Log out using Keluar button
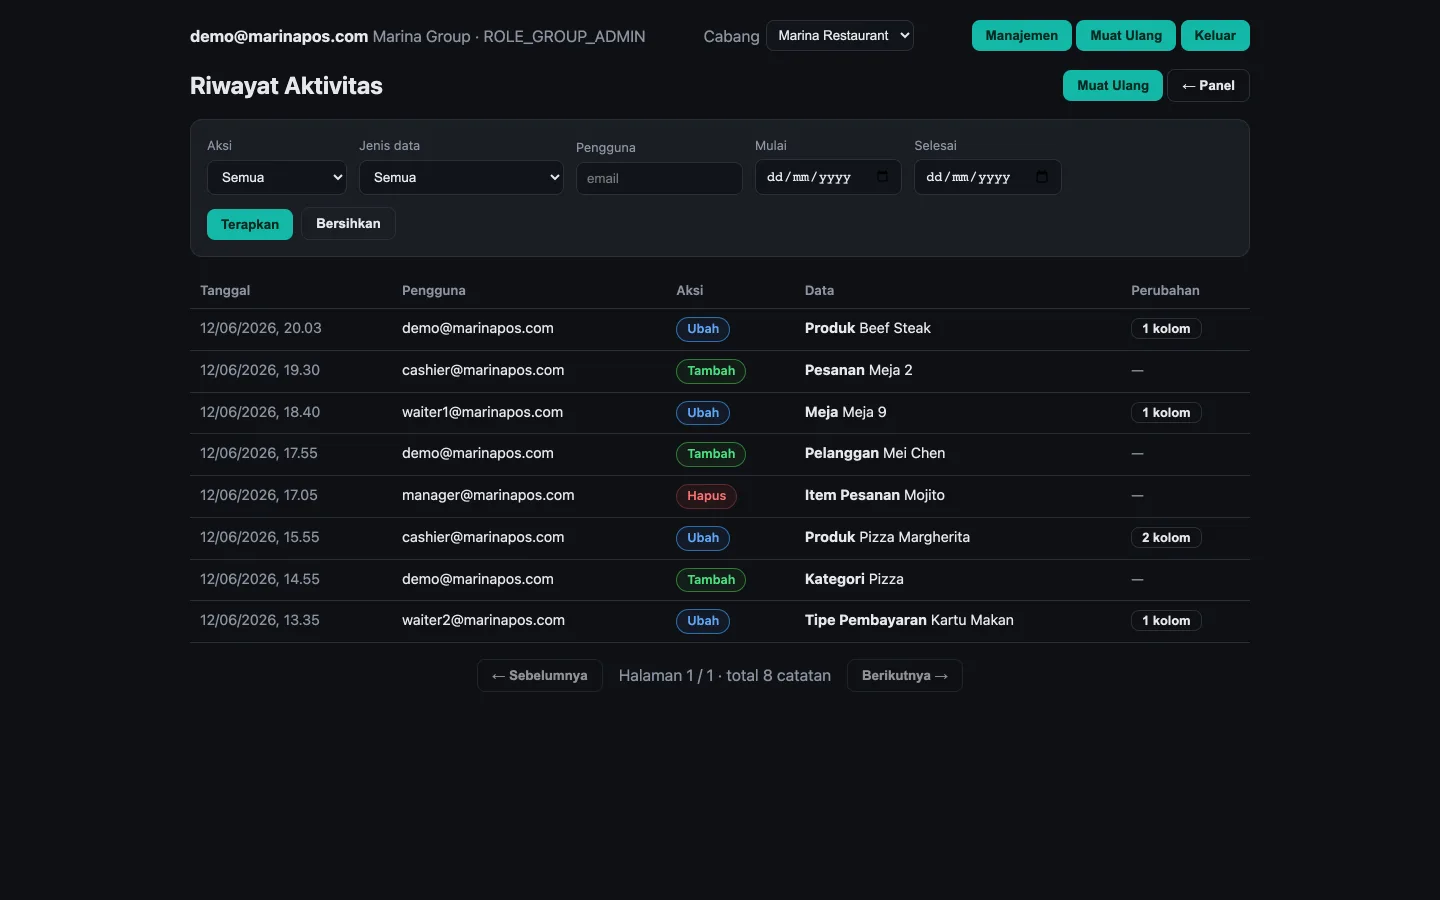 point(1215,35)
